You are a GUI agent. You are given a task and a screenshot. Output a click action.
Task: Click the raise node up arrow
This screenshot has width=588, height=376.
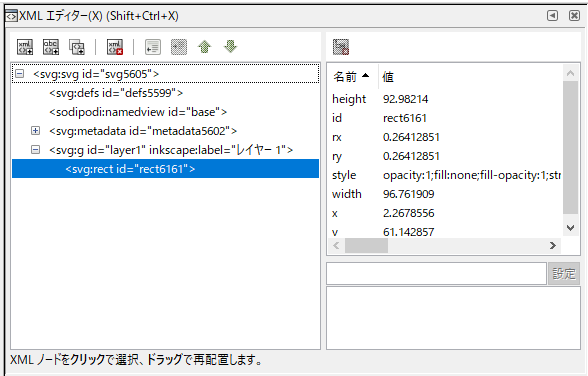point(205,47)
